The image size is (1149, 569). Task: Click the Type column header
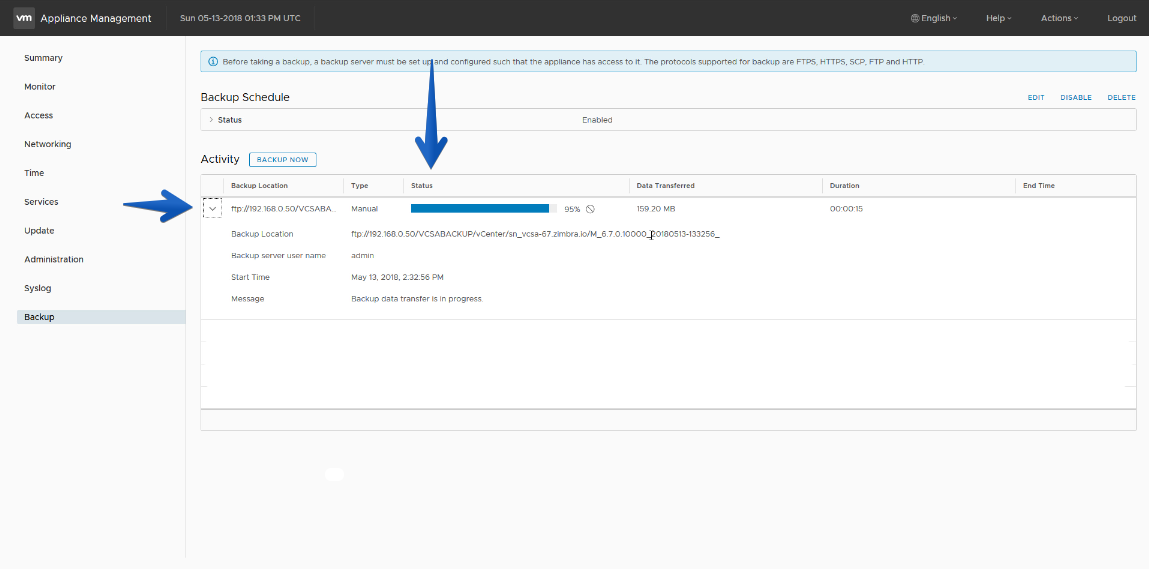coord(359,186)
